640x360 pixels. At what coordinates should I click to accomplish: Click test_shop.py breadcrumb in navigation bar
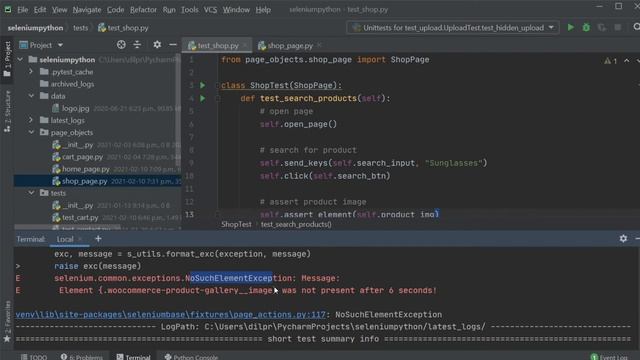tap(123, 28)
